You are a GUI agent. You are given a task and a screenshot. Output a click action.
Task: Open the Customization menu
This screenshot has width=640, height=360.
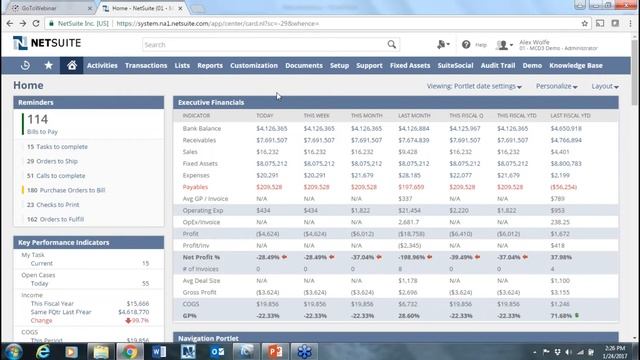pos(254,65)
